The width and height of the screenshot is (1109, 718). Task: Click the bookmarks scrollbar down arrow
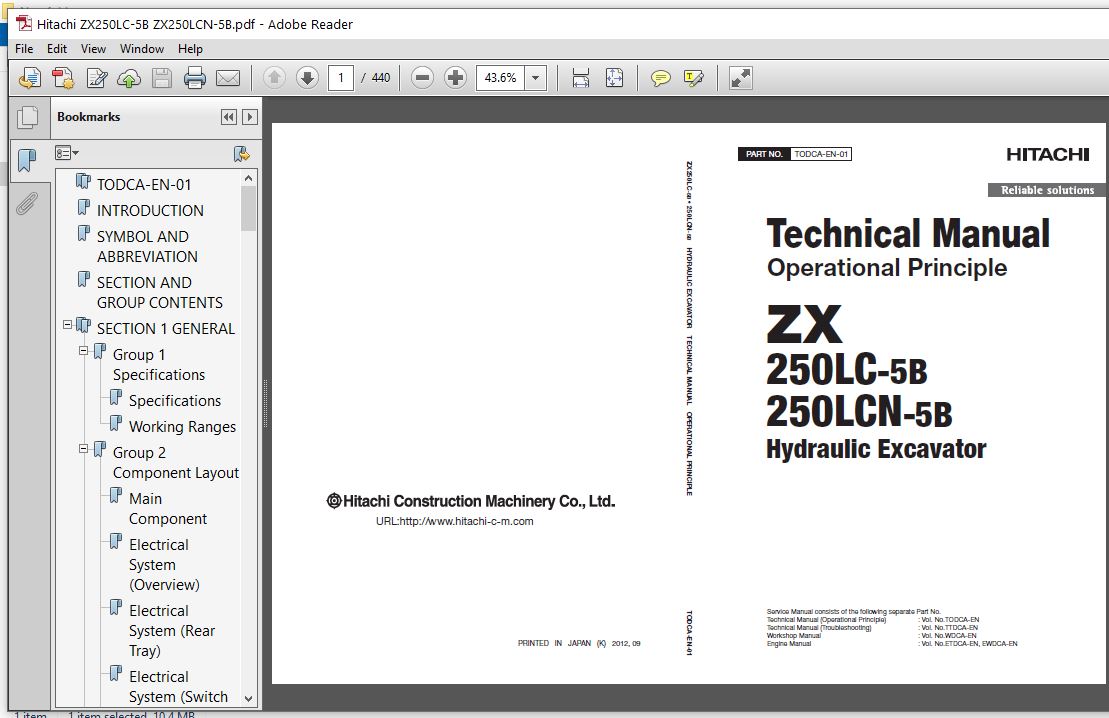(248, 698)
